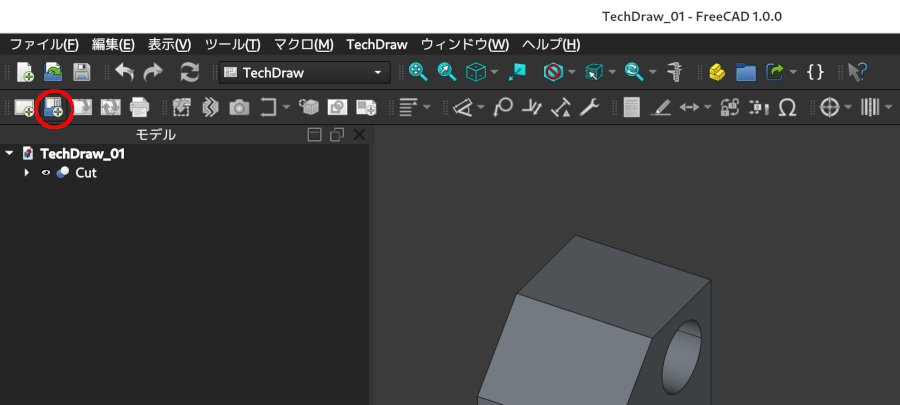Image resolution: width=900 pixels, height=405 pixels.
Task: Open the Measure caliper tool
Action: coord(674,72)
